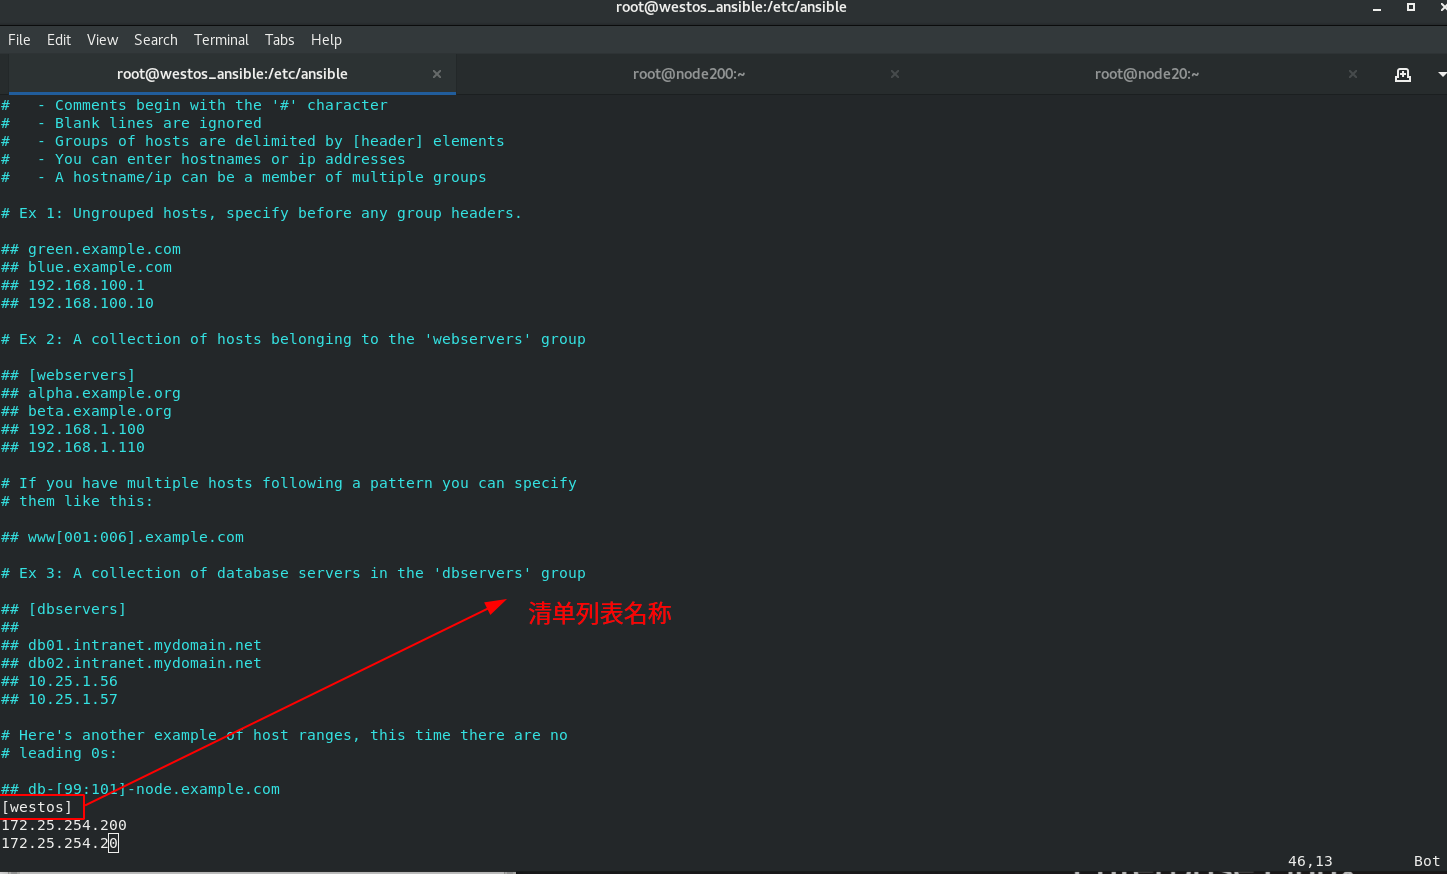The image size is (1447, 874).
Task: Click the 'You can enter hostnames' line
Action: 204,159
